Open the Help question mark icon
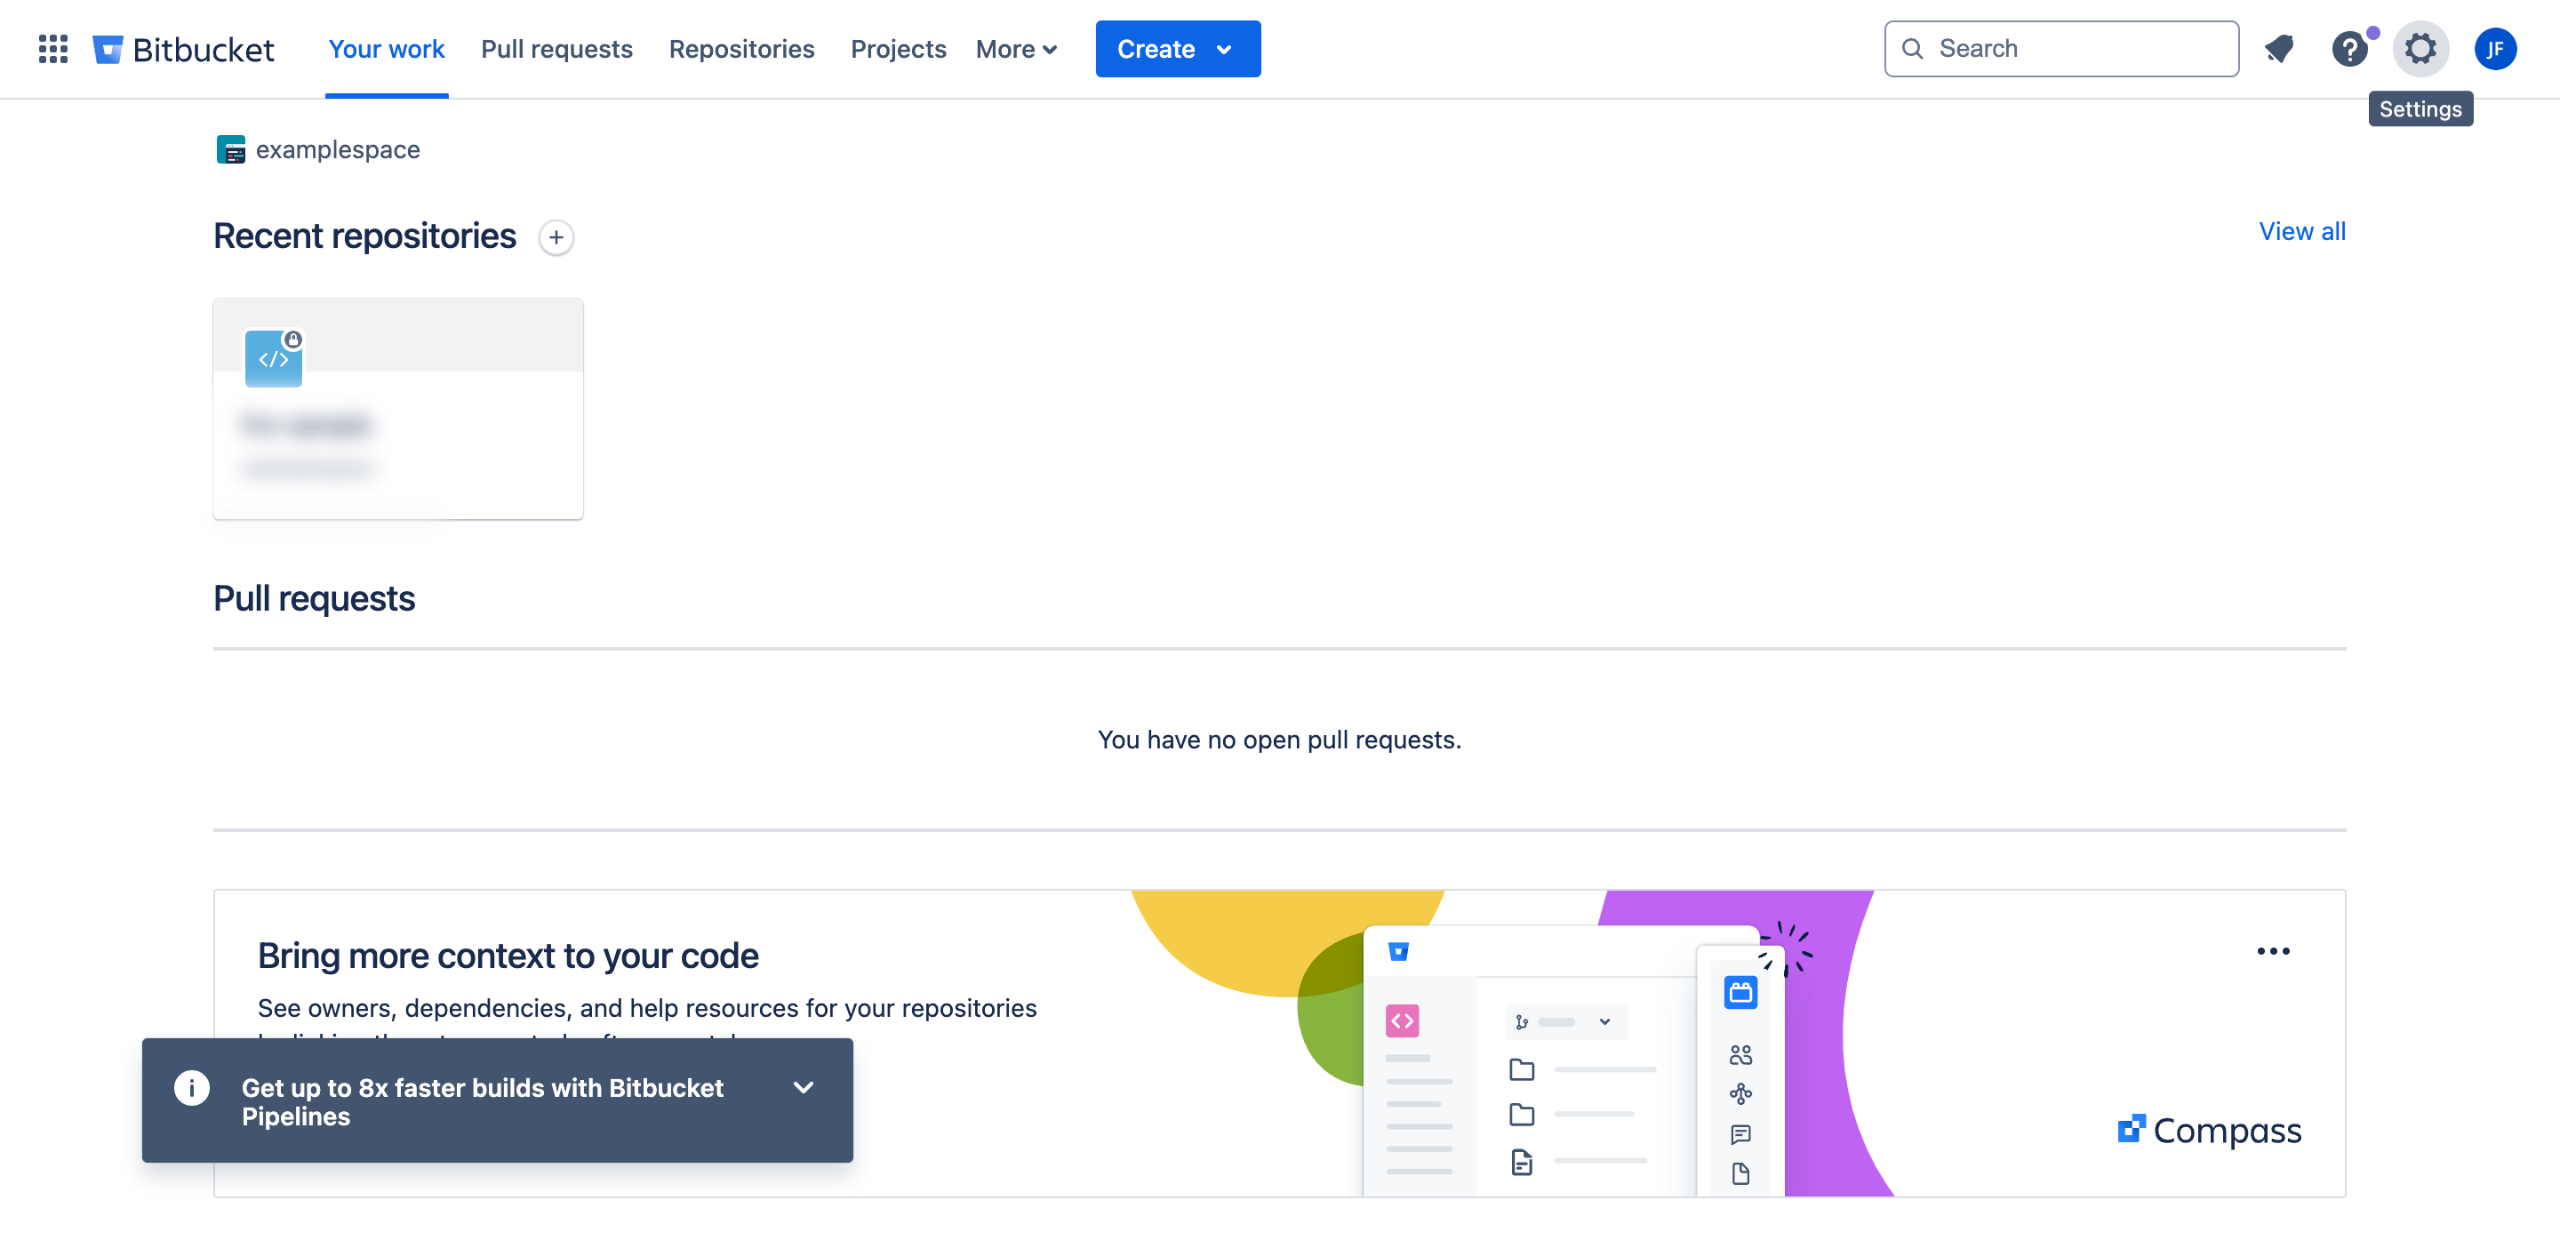The height and width of the screenshot is (1248, 2560). coord(2349,48)
